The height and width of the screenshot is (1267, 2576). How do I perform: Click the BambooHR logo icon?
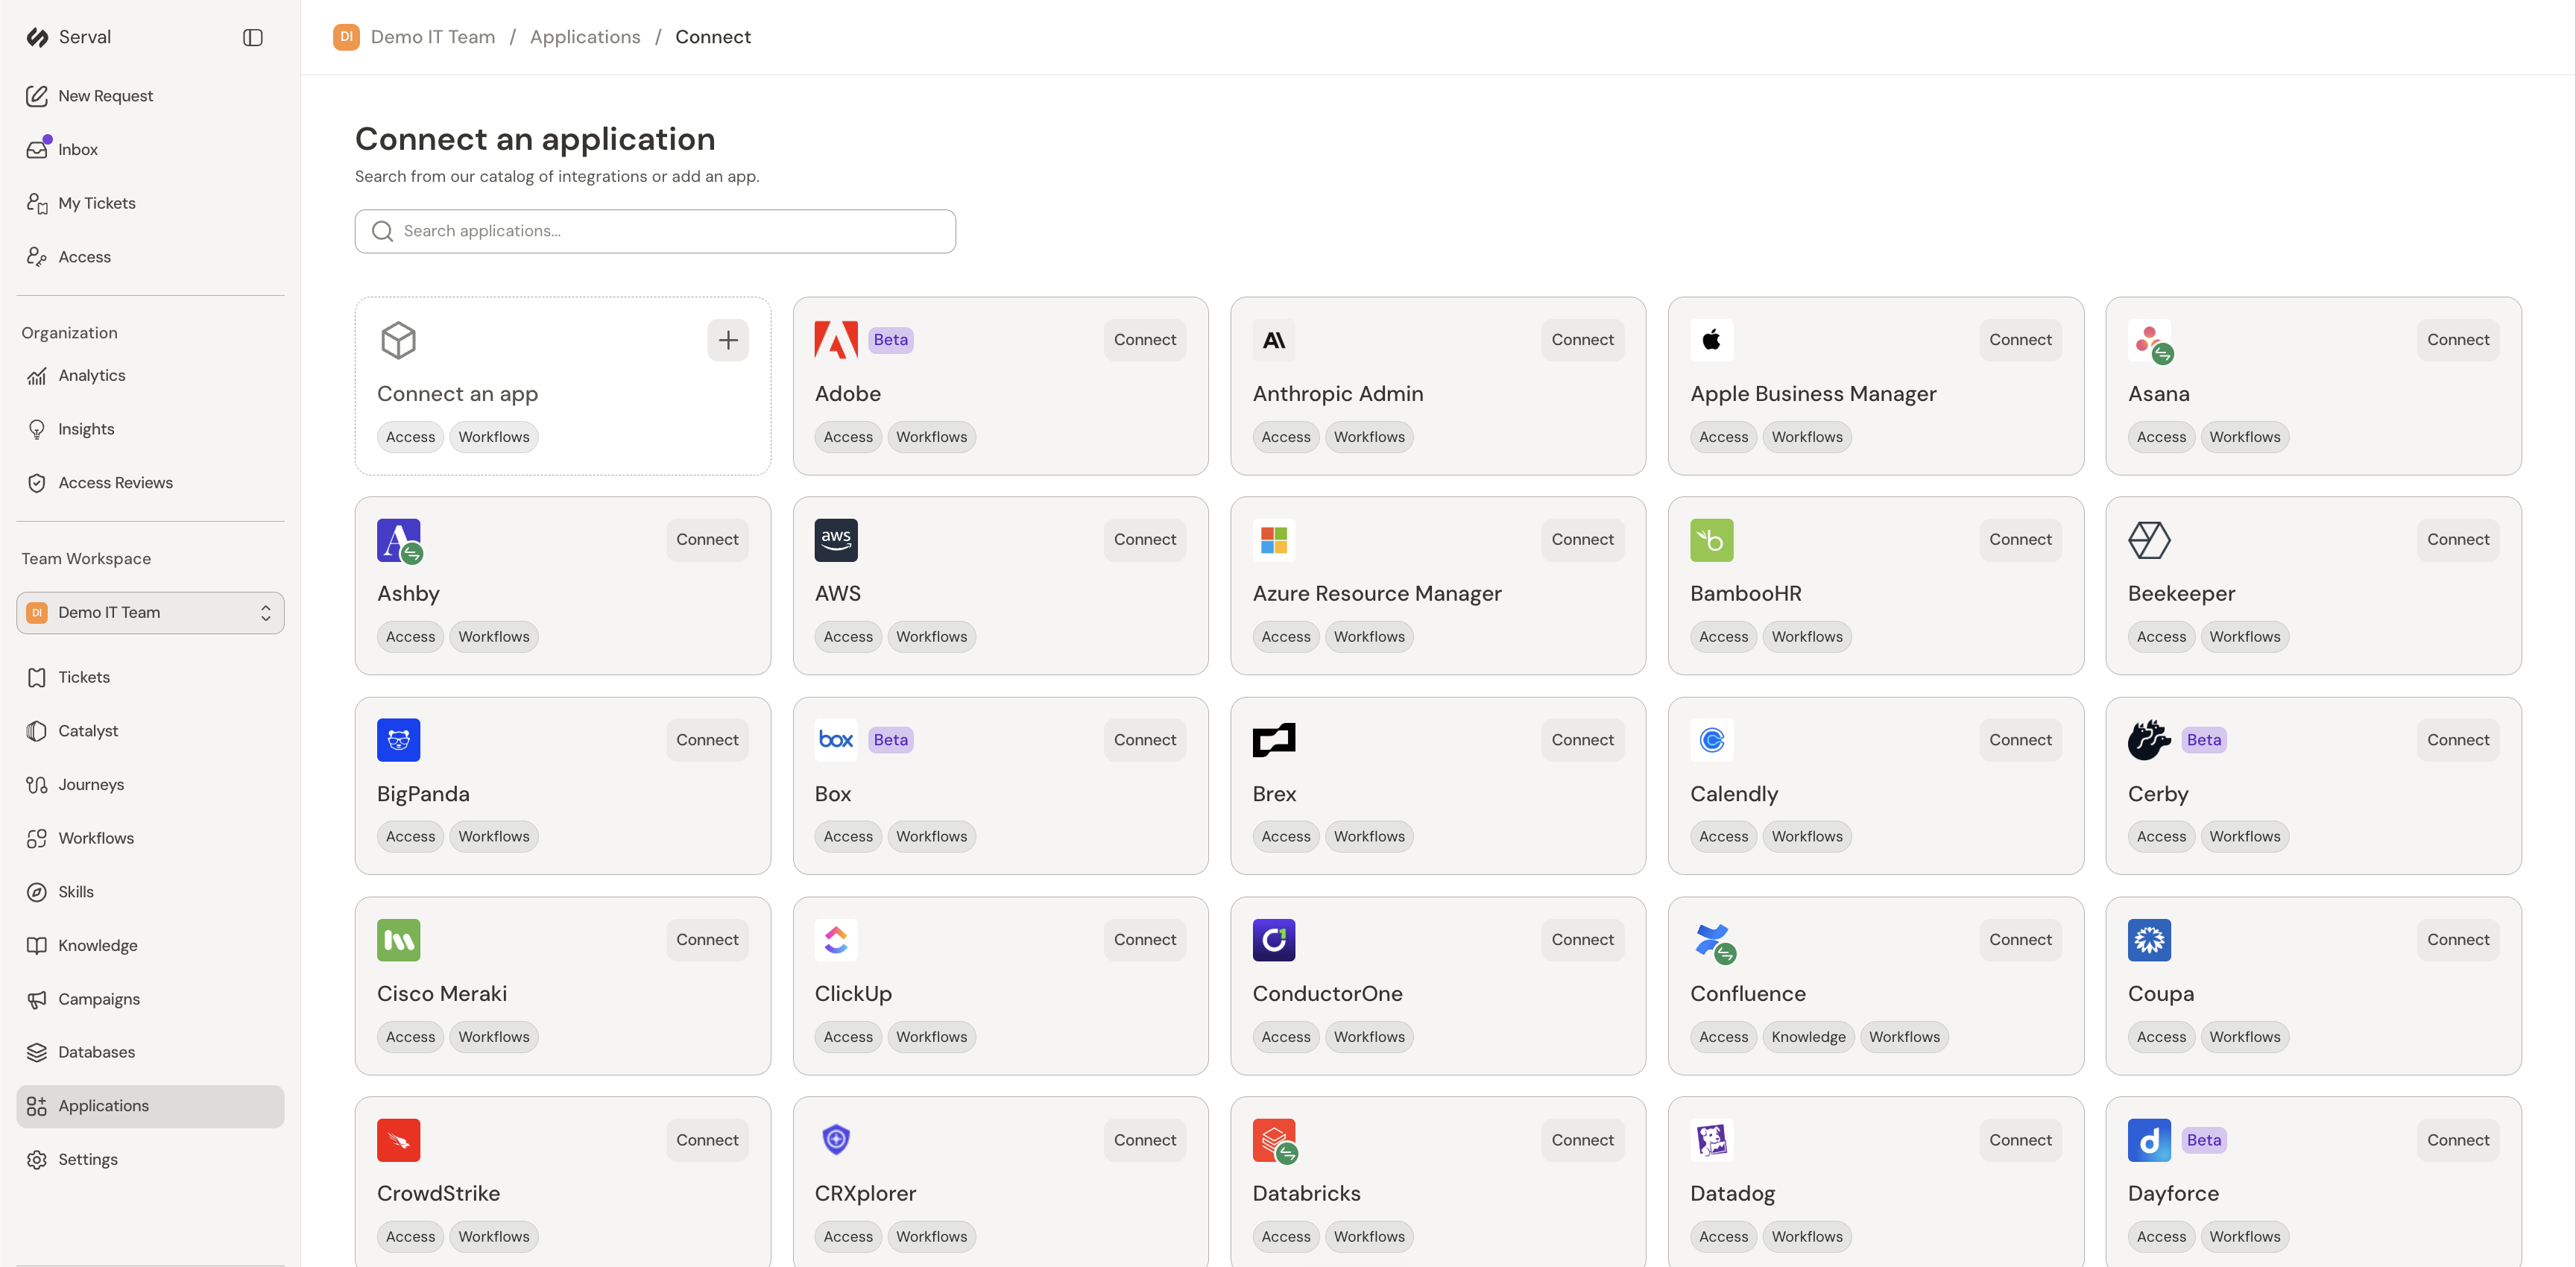pos(1711,540)
